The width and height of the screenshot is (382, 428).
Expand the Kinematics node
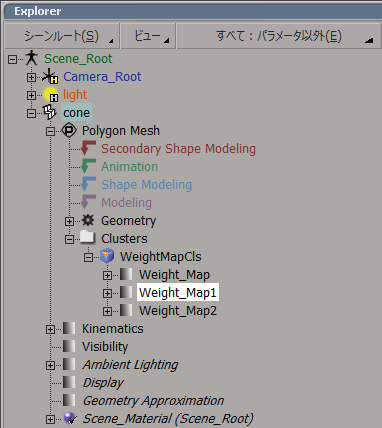50,330
